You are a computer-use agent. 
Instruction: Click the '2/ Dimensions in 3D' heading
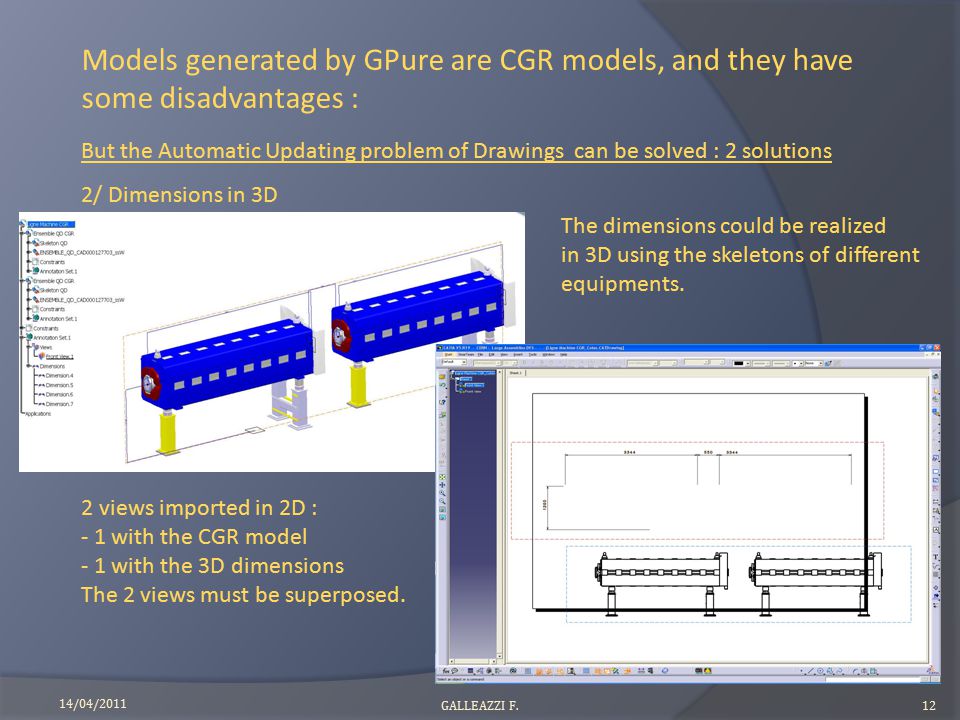coord(179,195)
